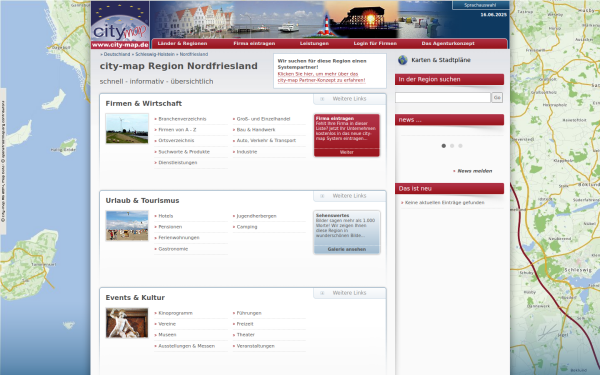
Task: Open Jugendherbergen link
Action: pos(256,216)
